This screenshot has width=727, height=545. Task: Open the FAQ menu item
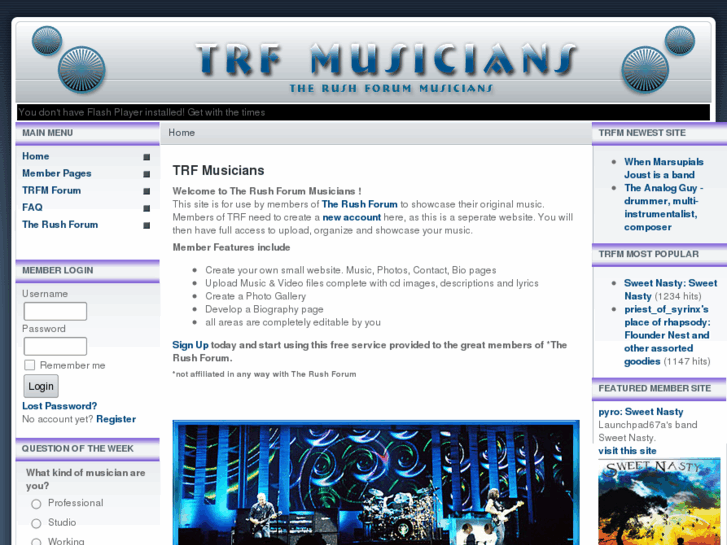(32, 207)
